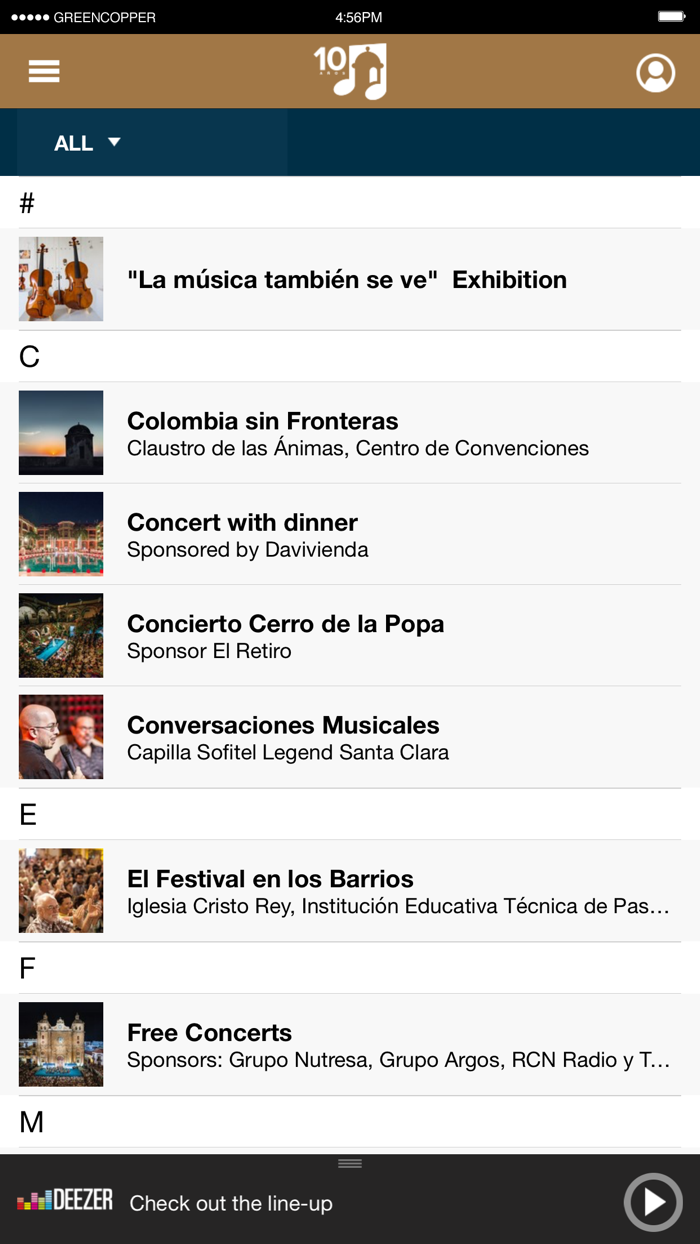Tap the Concierto Cerro de la Popa thumbnail
This screenshot has width=700, height=1244.
click(60, 635)
